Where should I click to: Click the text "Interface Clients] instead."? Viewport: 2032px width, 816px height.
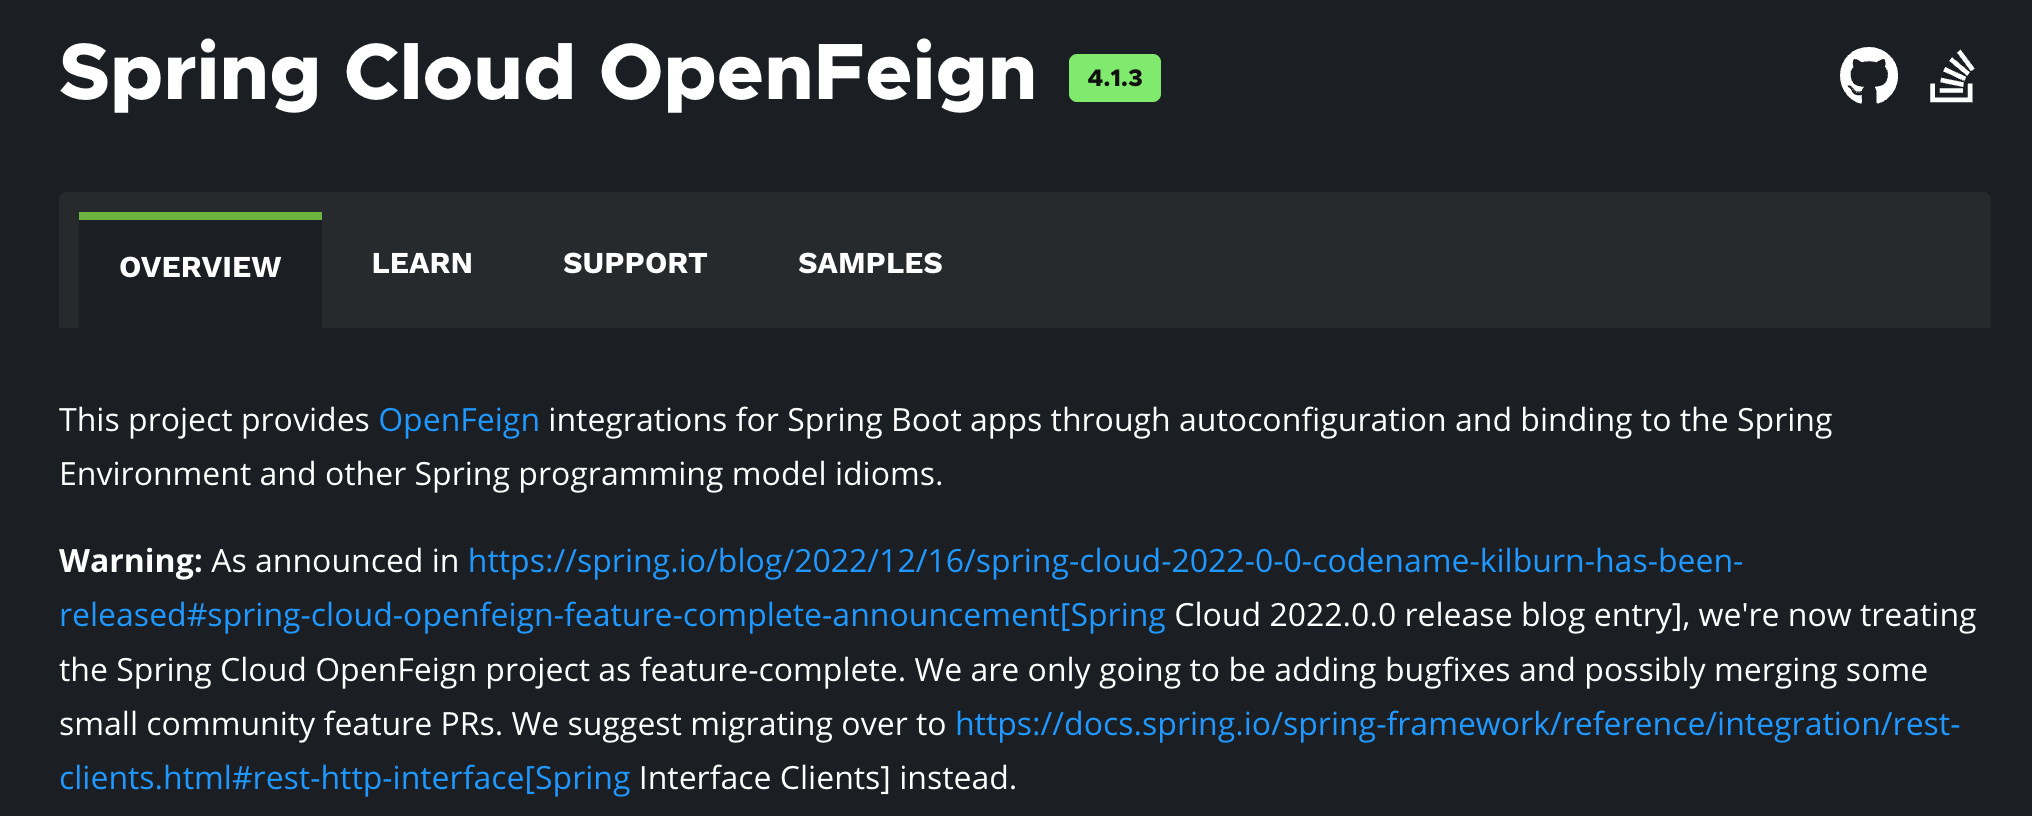coord(827,778)
